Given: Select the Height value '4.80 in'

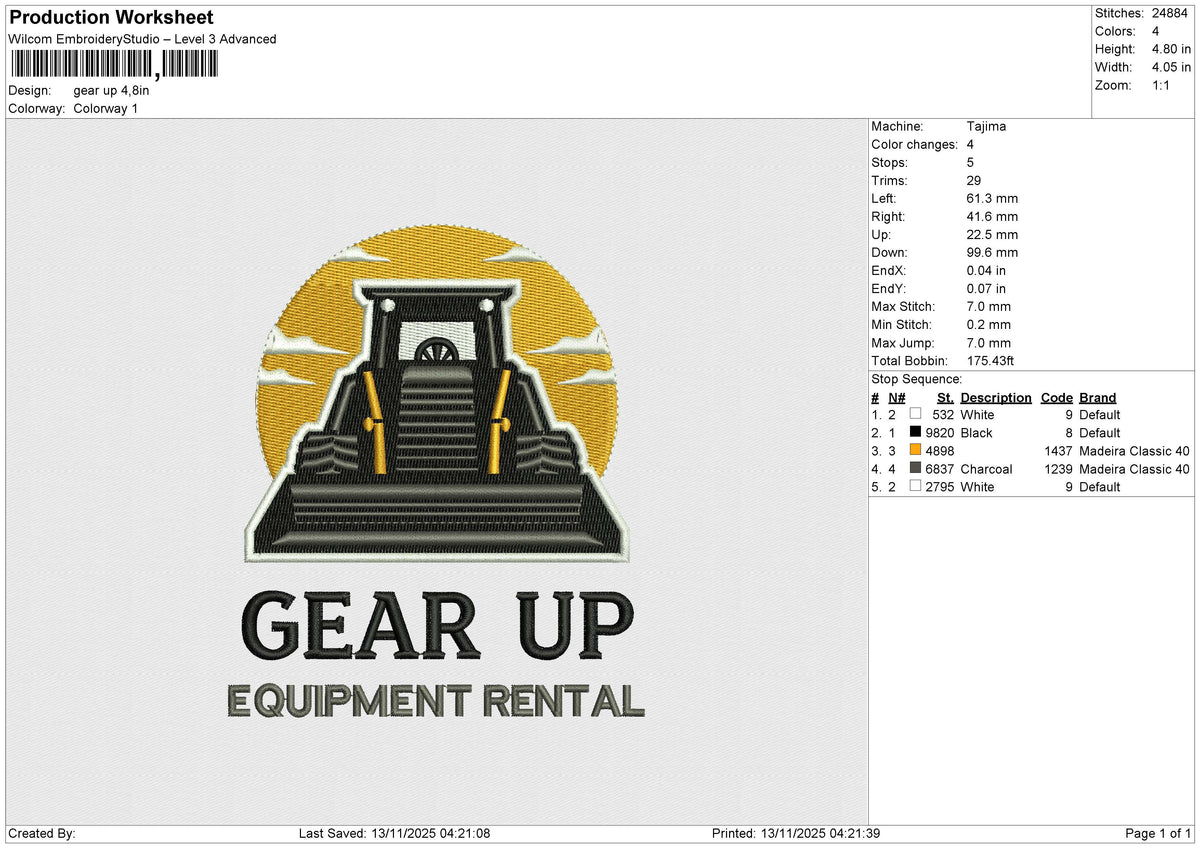Looking at the screenshot, I should [1171, 49].
